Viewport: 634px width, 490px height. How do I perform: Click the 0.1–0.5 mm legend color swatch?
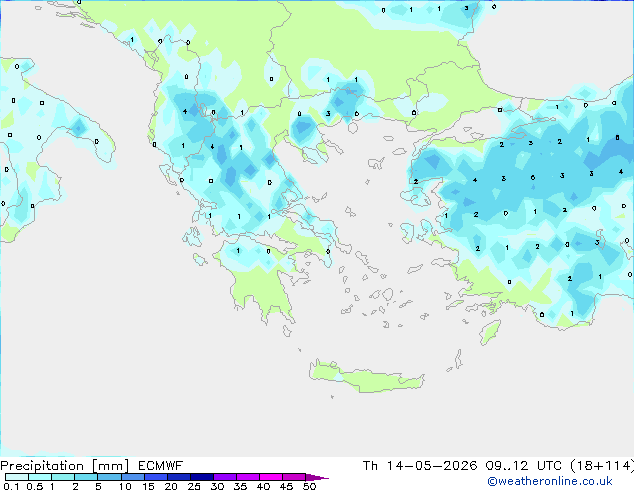[17, 477]
